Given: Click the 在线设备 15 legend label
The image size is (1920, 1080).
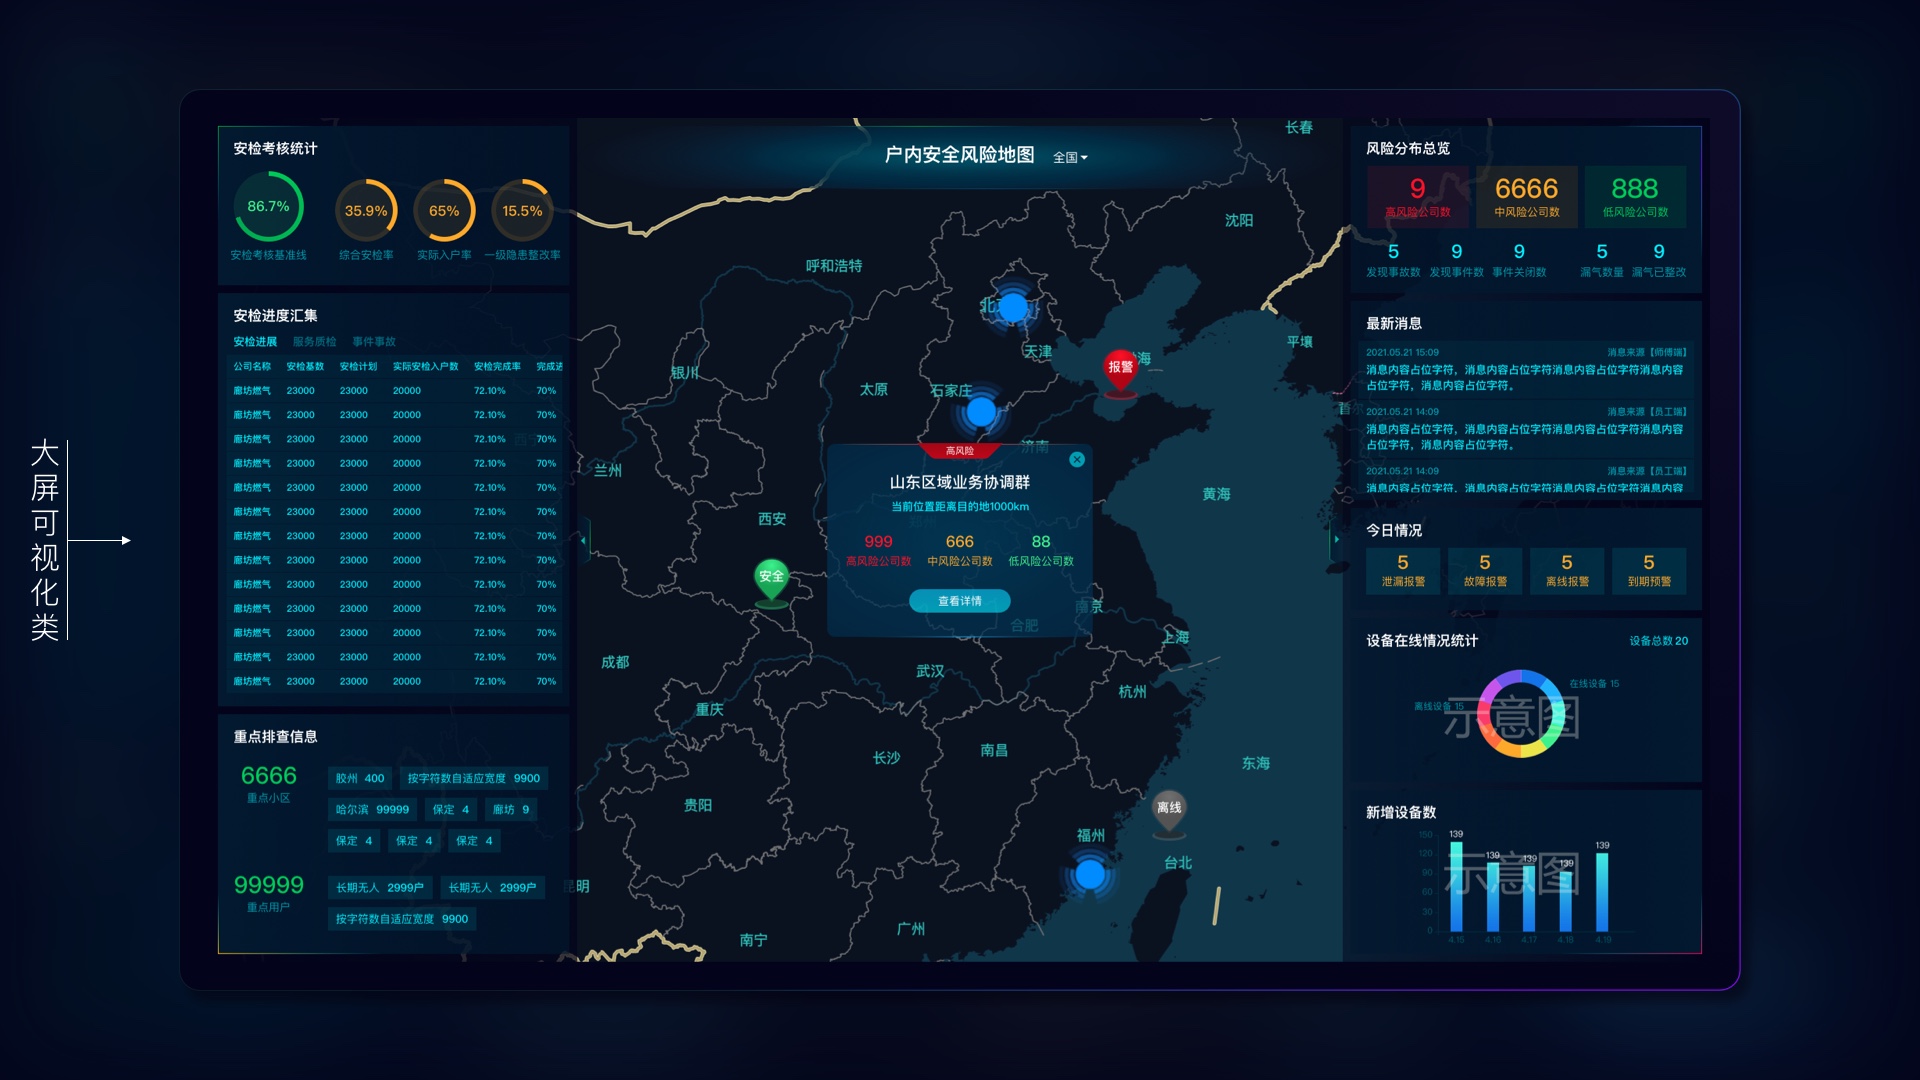Looking at the screenshot, I should [1594, 684].
